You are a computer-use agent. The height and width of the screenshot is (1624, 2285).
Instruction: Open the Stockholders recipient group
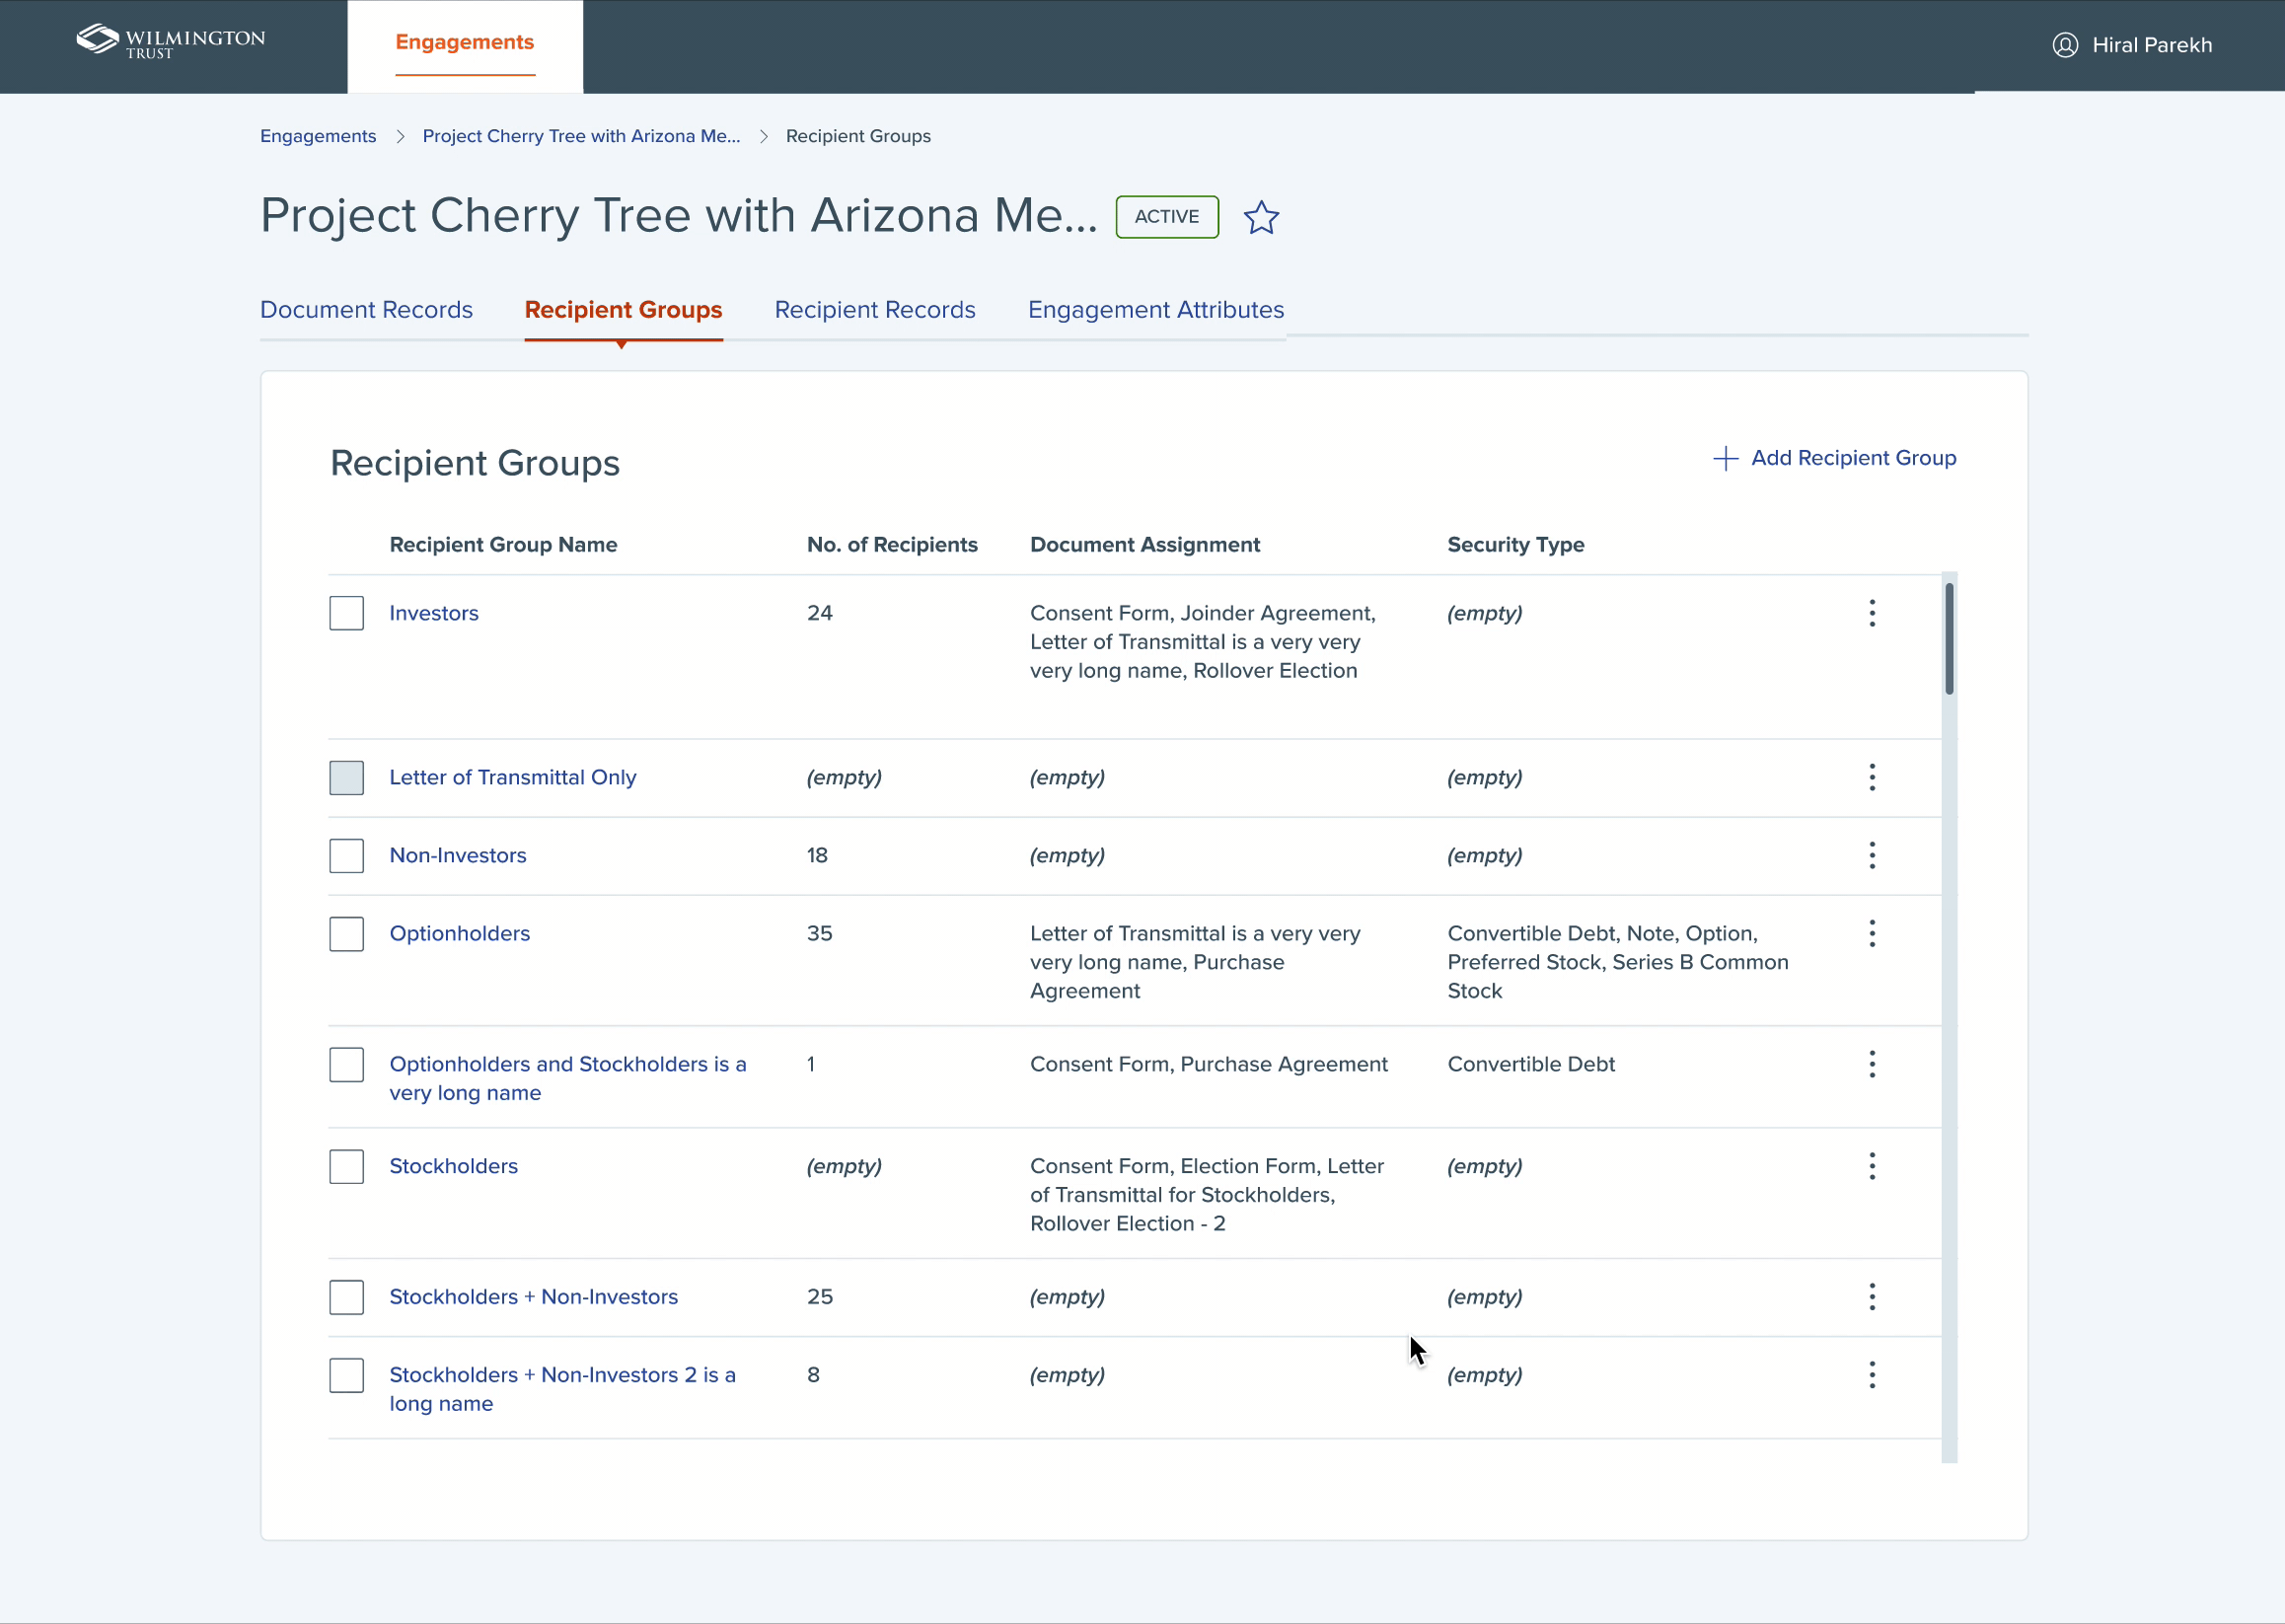click(x=454, y=1166)
